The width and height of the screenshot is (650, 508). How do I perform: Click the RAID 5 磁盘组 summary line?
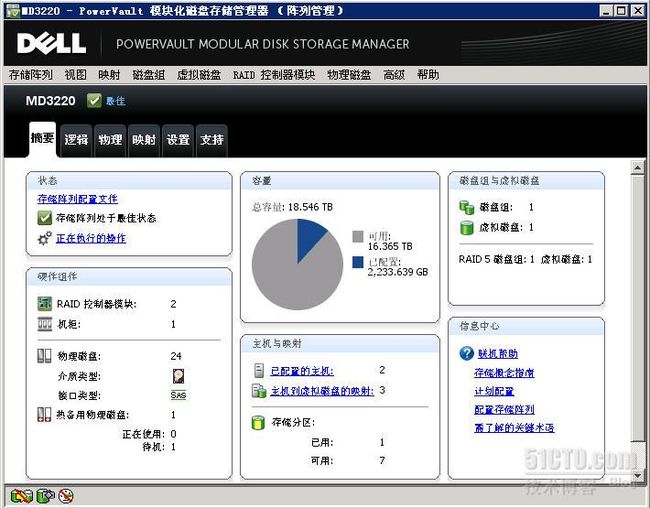coord(525,260)
